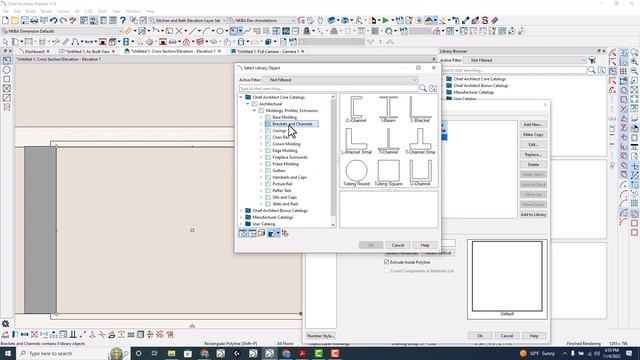Click search field in Select Library Object dialog
This screenshot has height=360, width=640.
329,89
